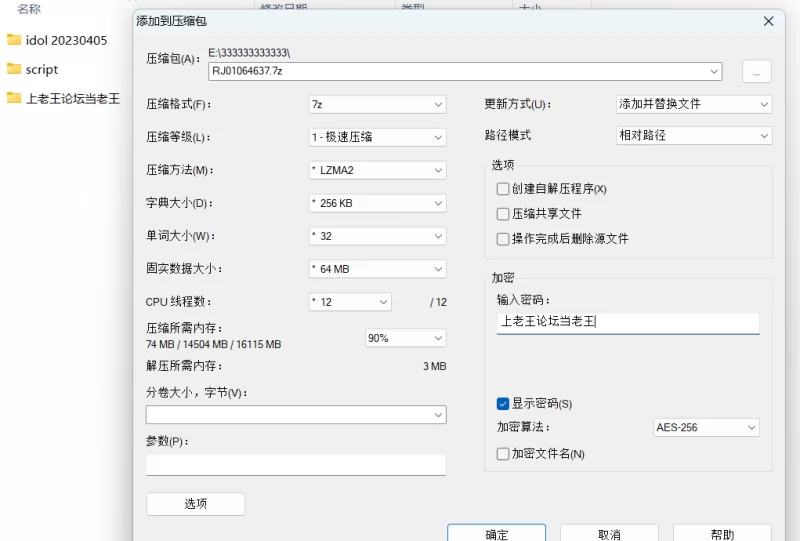Open the CPU 线程数 dropdown
800x541 pixels.
tap(350, 302)
